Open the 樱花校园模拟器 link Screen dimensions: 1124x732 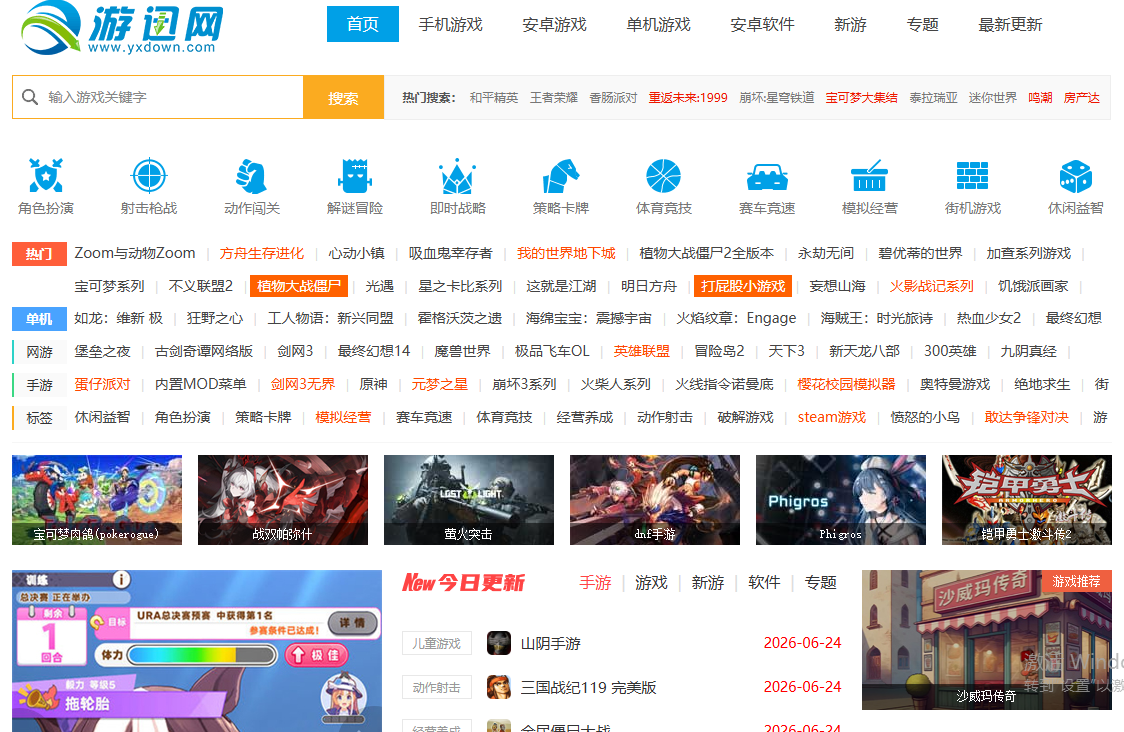[x=847, y=384]
